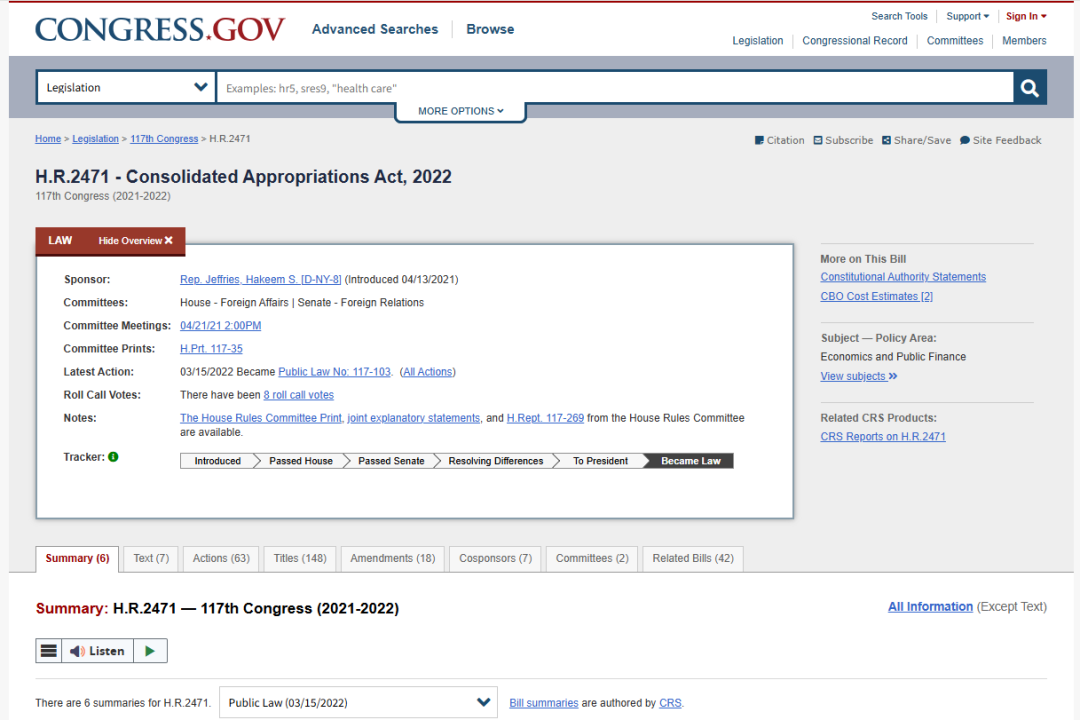Viewport: 1080px width, 720px height.
Task: Open the 8 roll call votes link
Action: (x=298, y=395)
